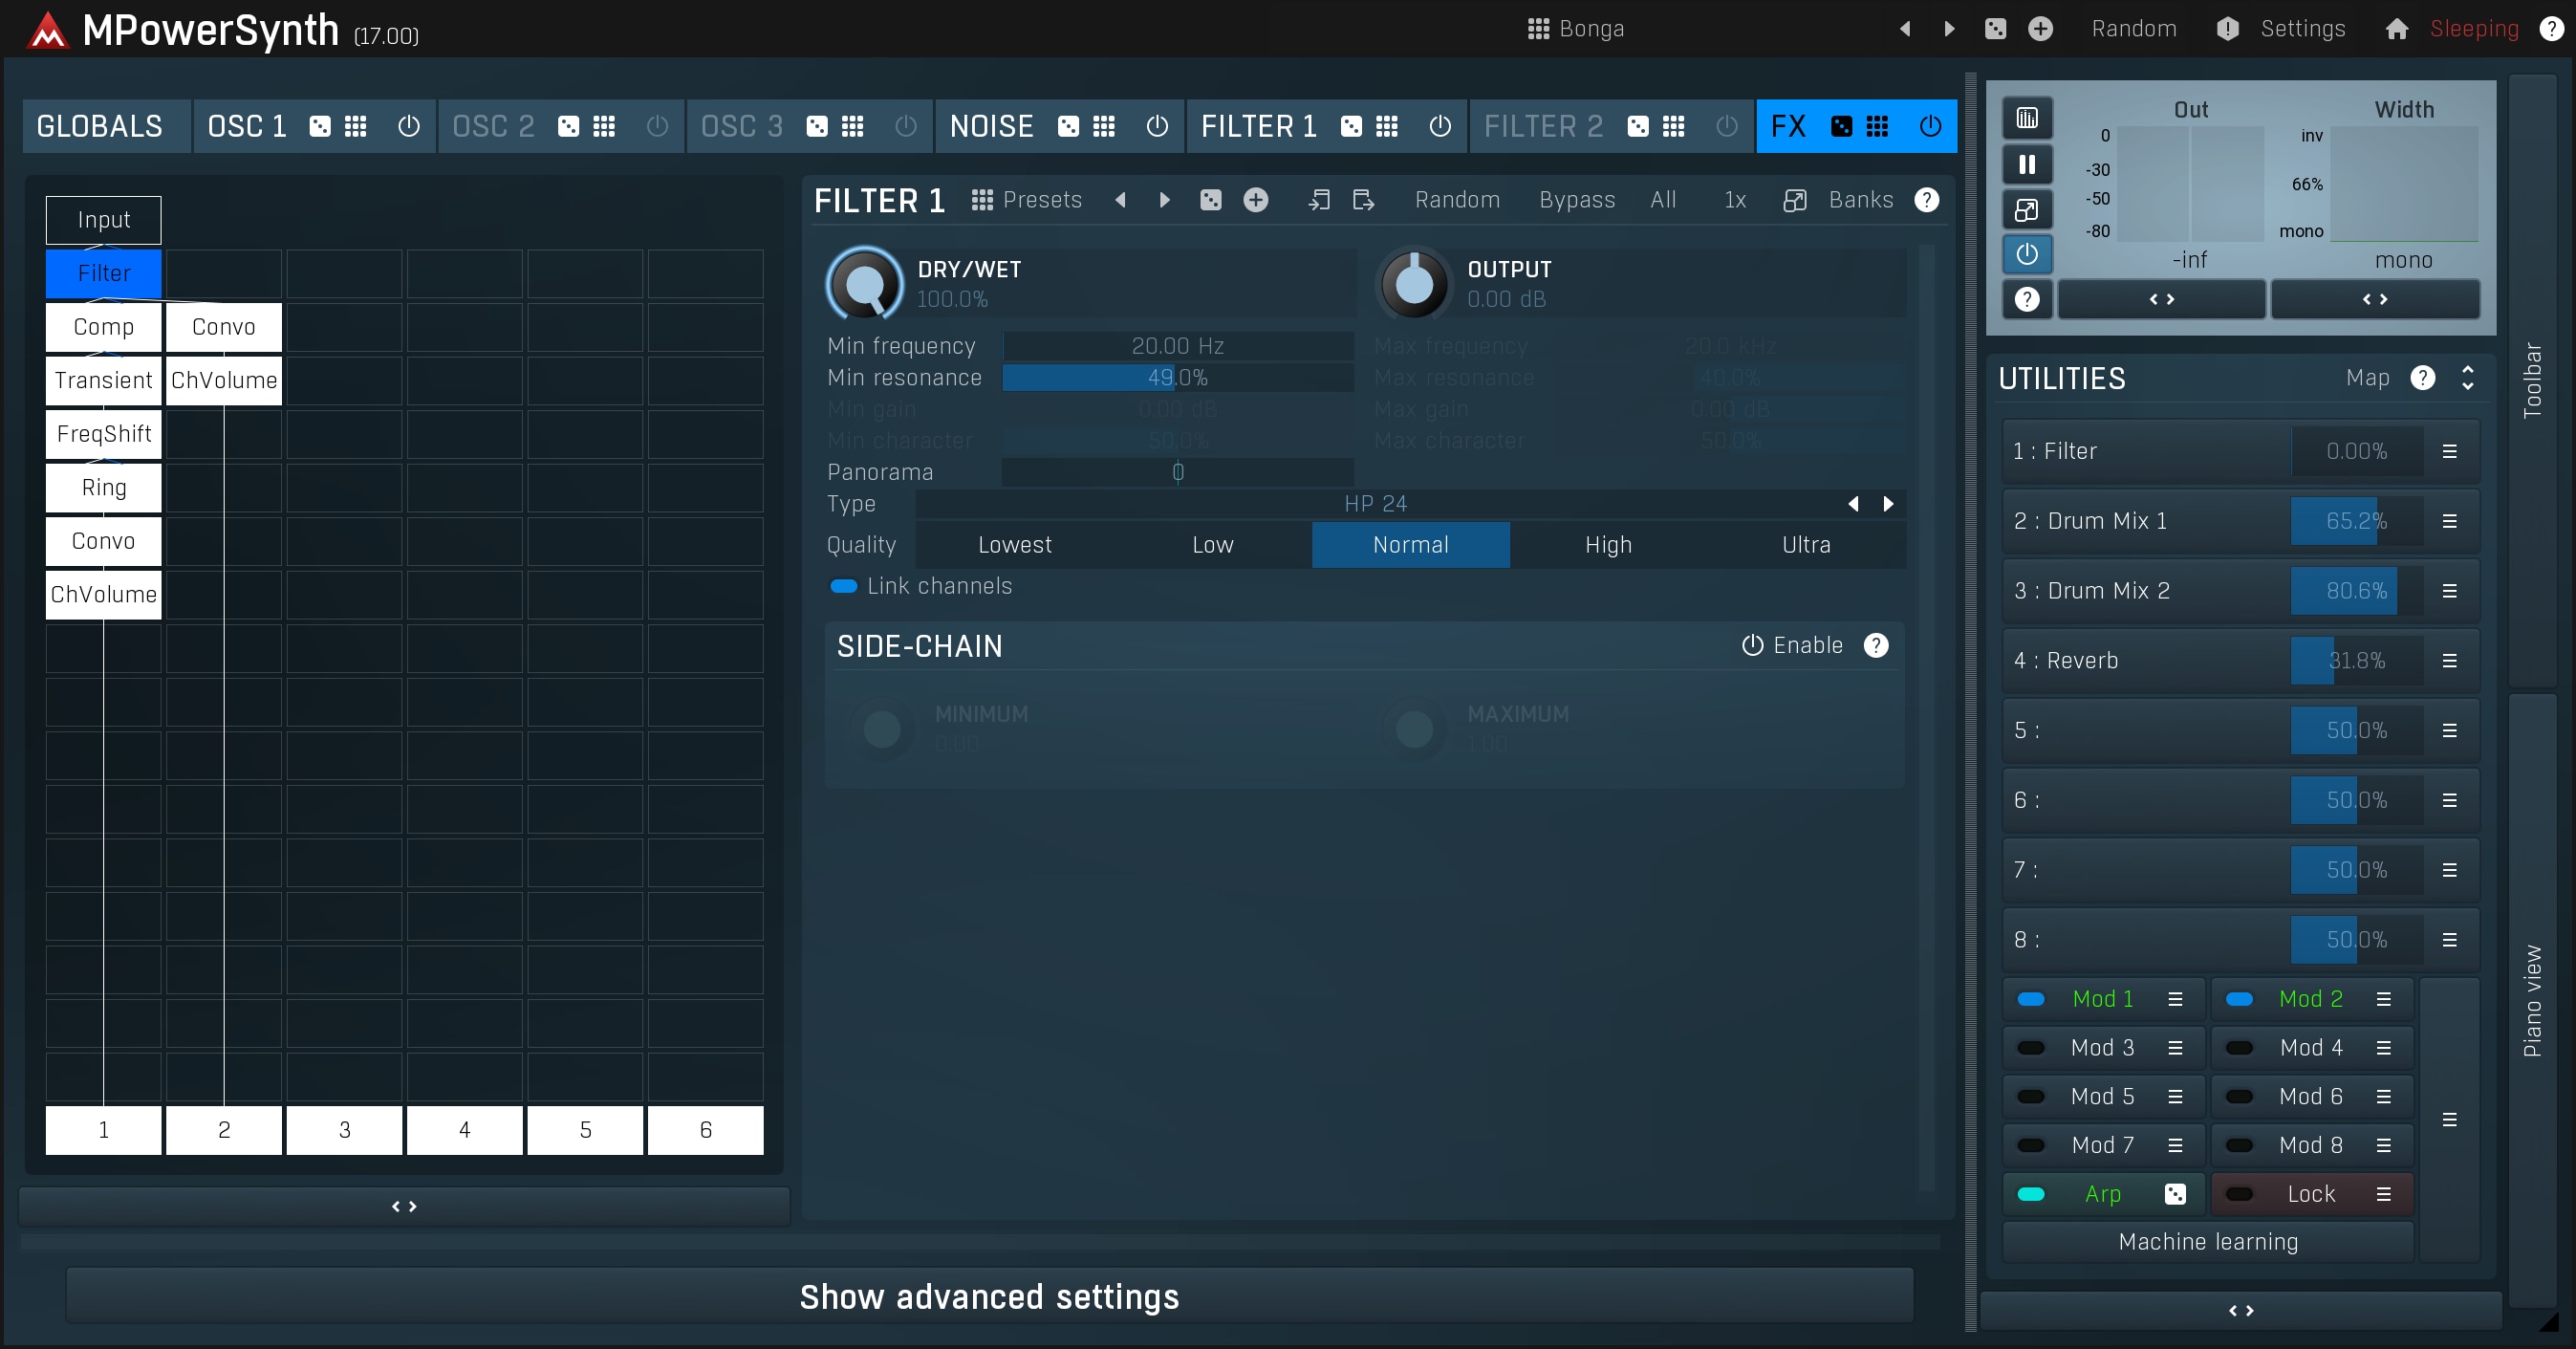The width and height of the screenshot is (2576, 1349).
Task: Toggle OSC 2 power button
Action: (x=657, y=126)
